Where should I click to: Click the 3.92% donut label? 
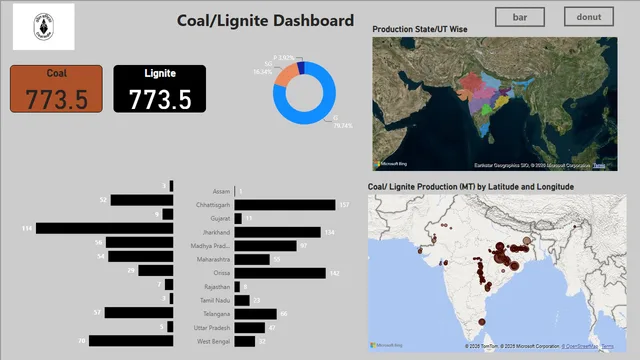pos(287,58)
